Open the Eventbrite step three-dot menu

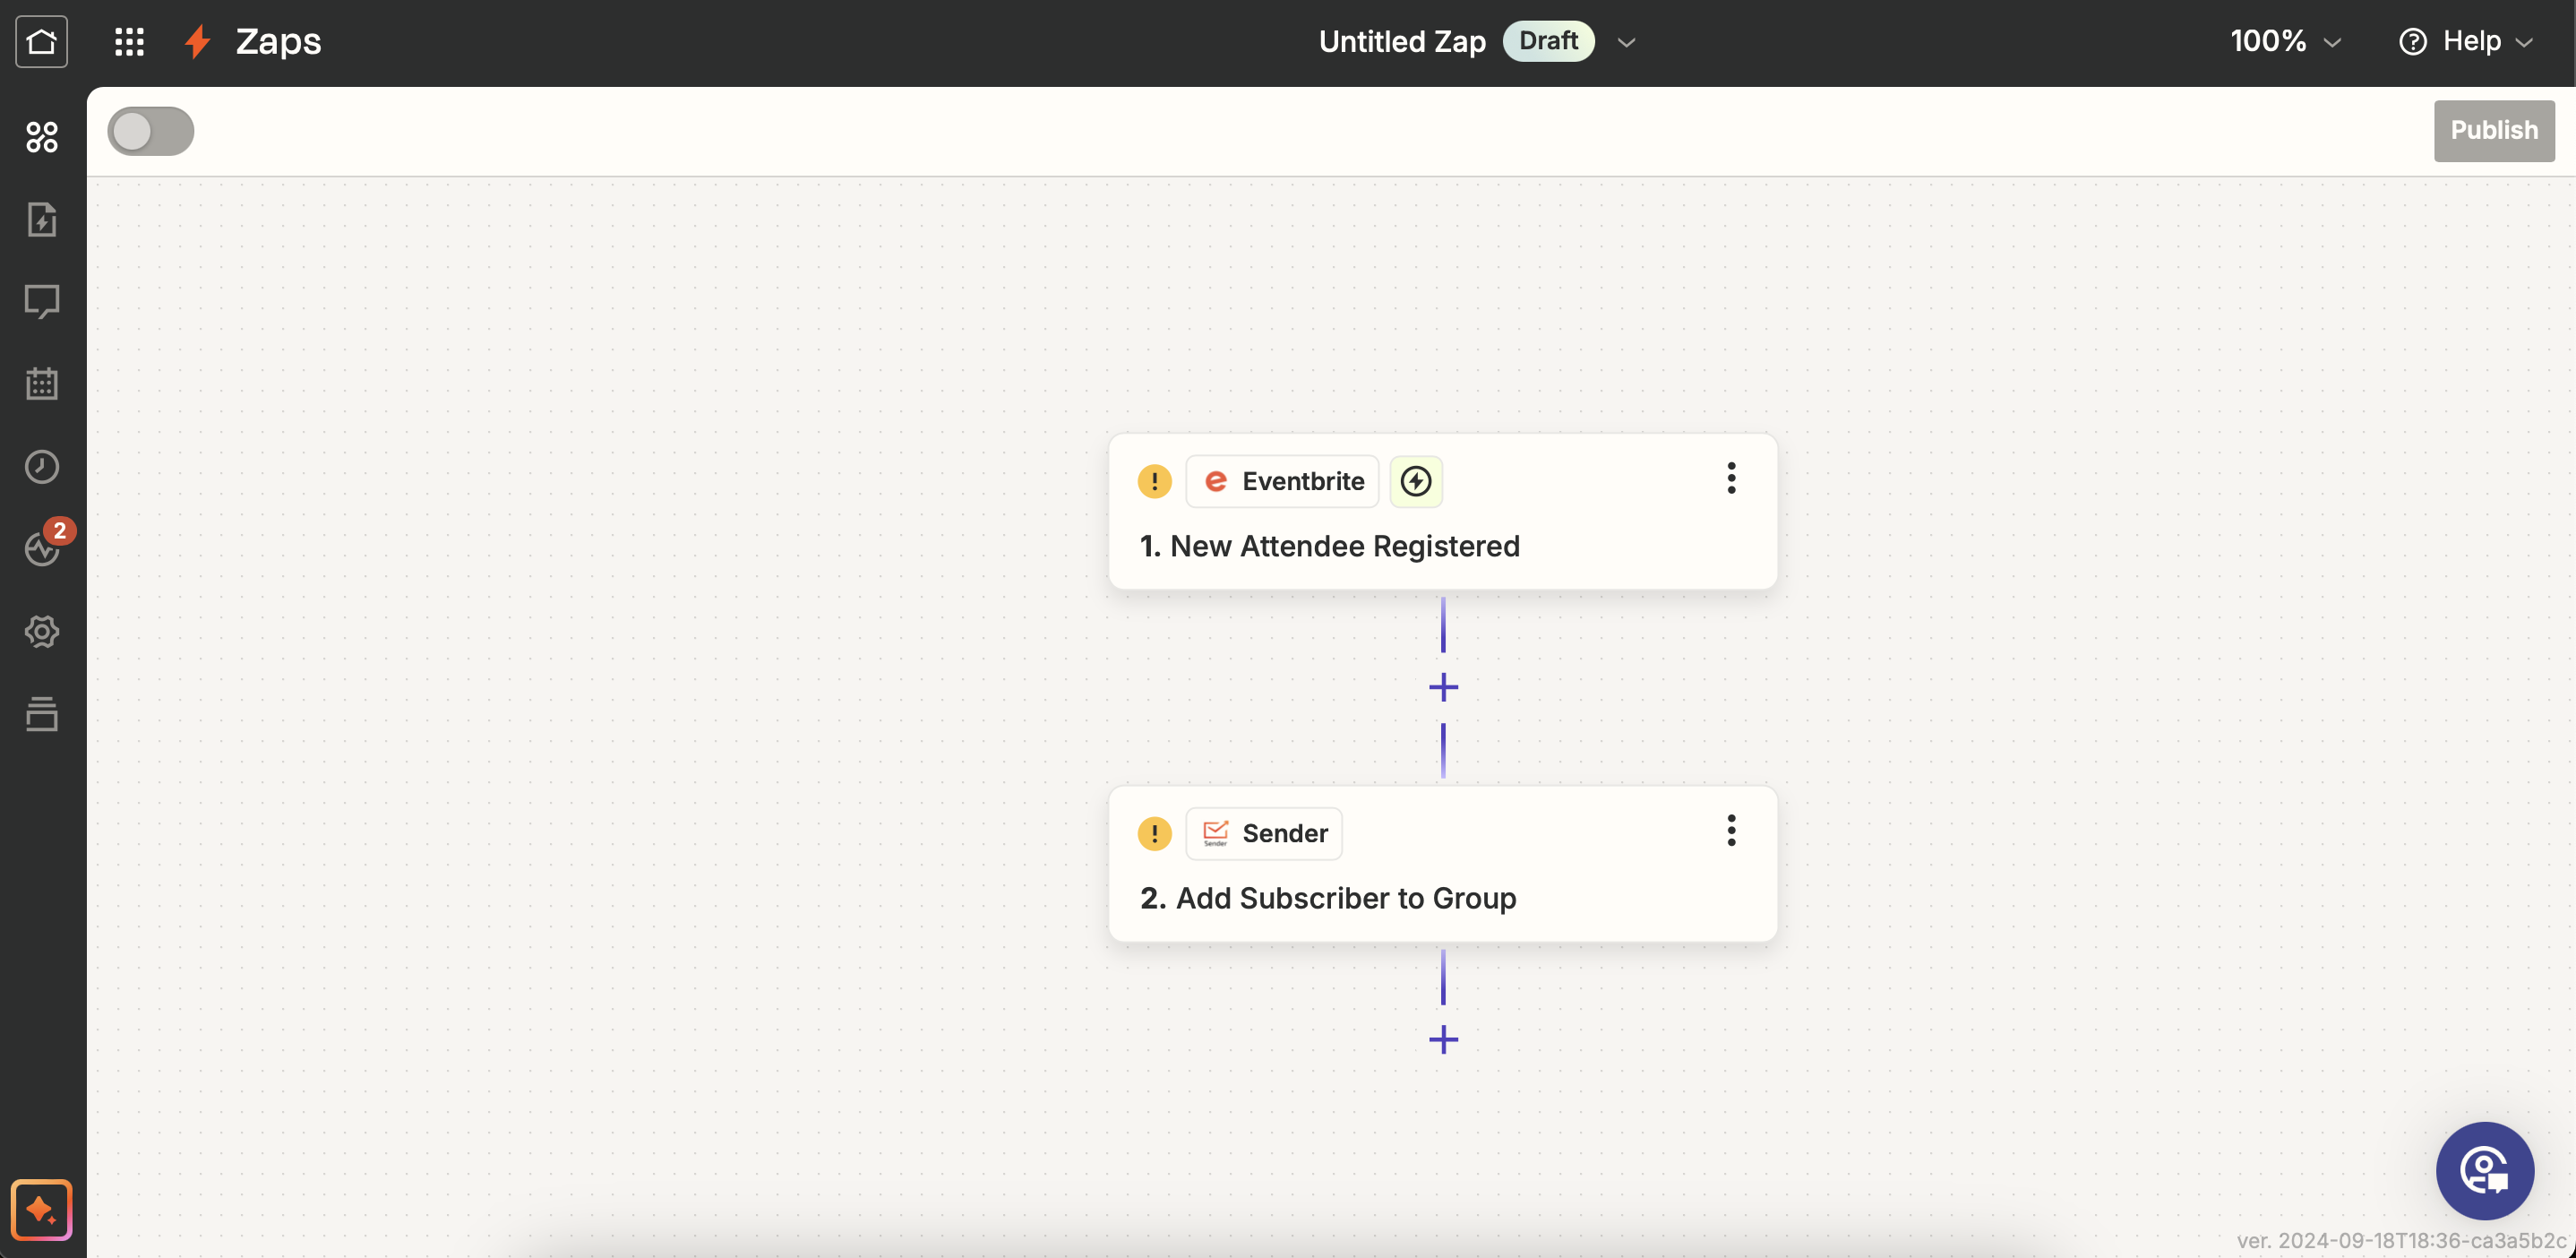(1731, 478)
